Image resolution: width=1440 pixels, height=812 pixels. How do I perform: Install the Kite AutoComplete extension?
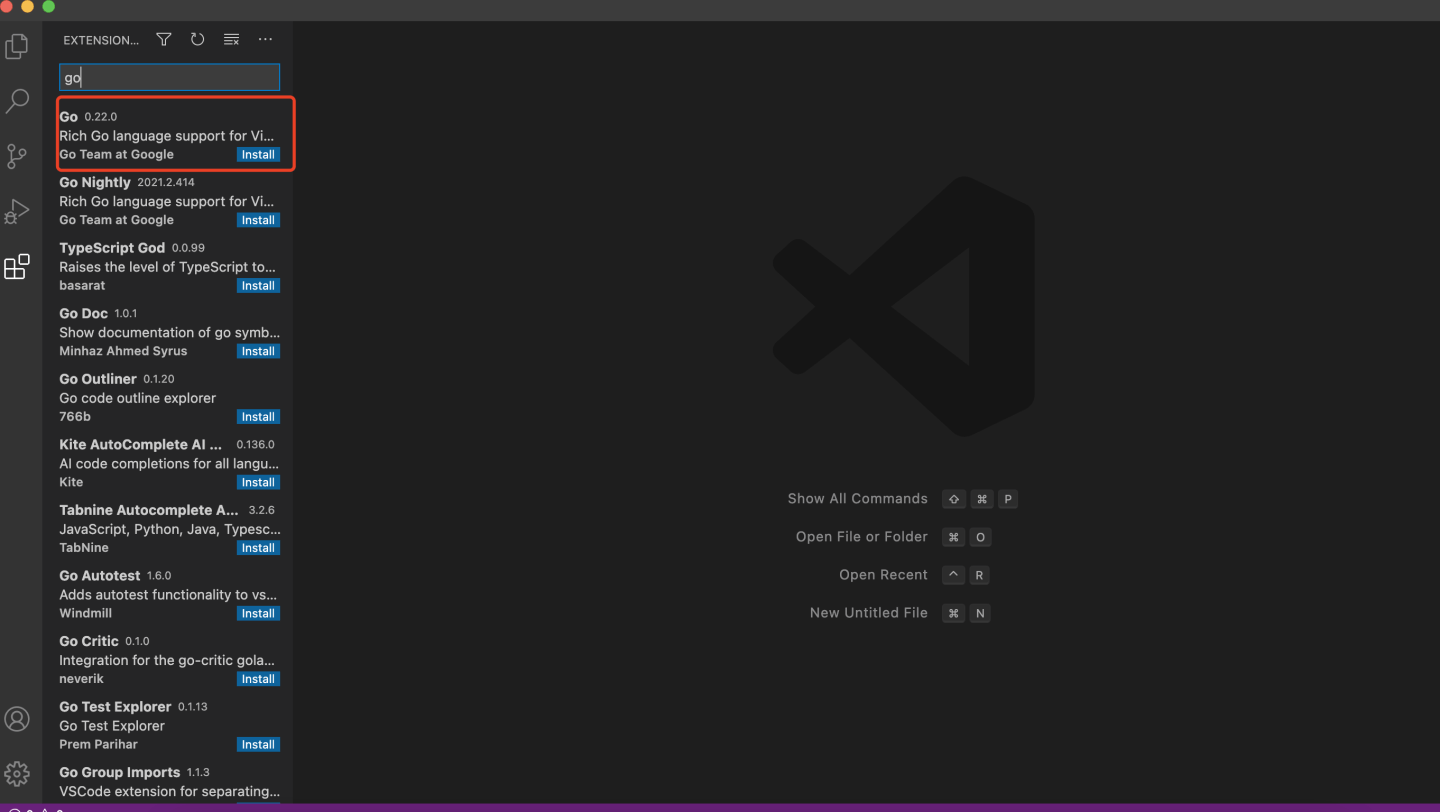[x=258, y=482]
